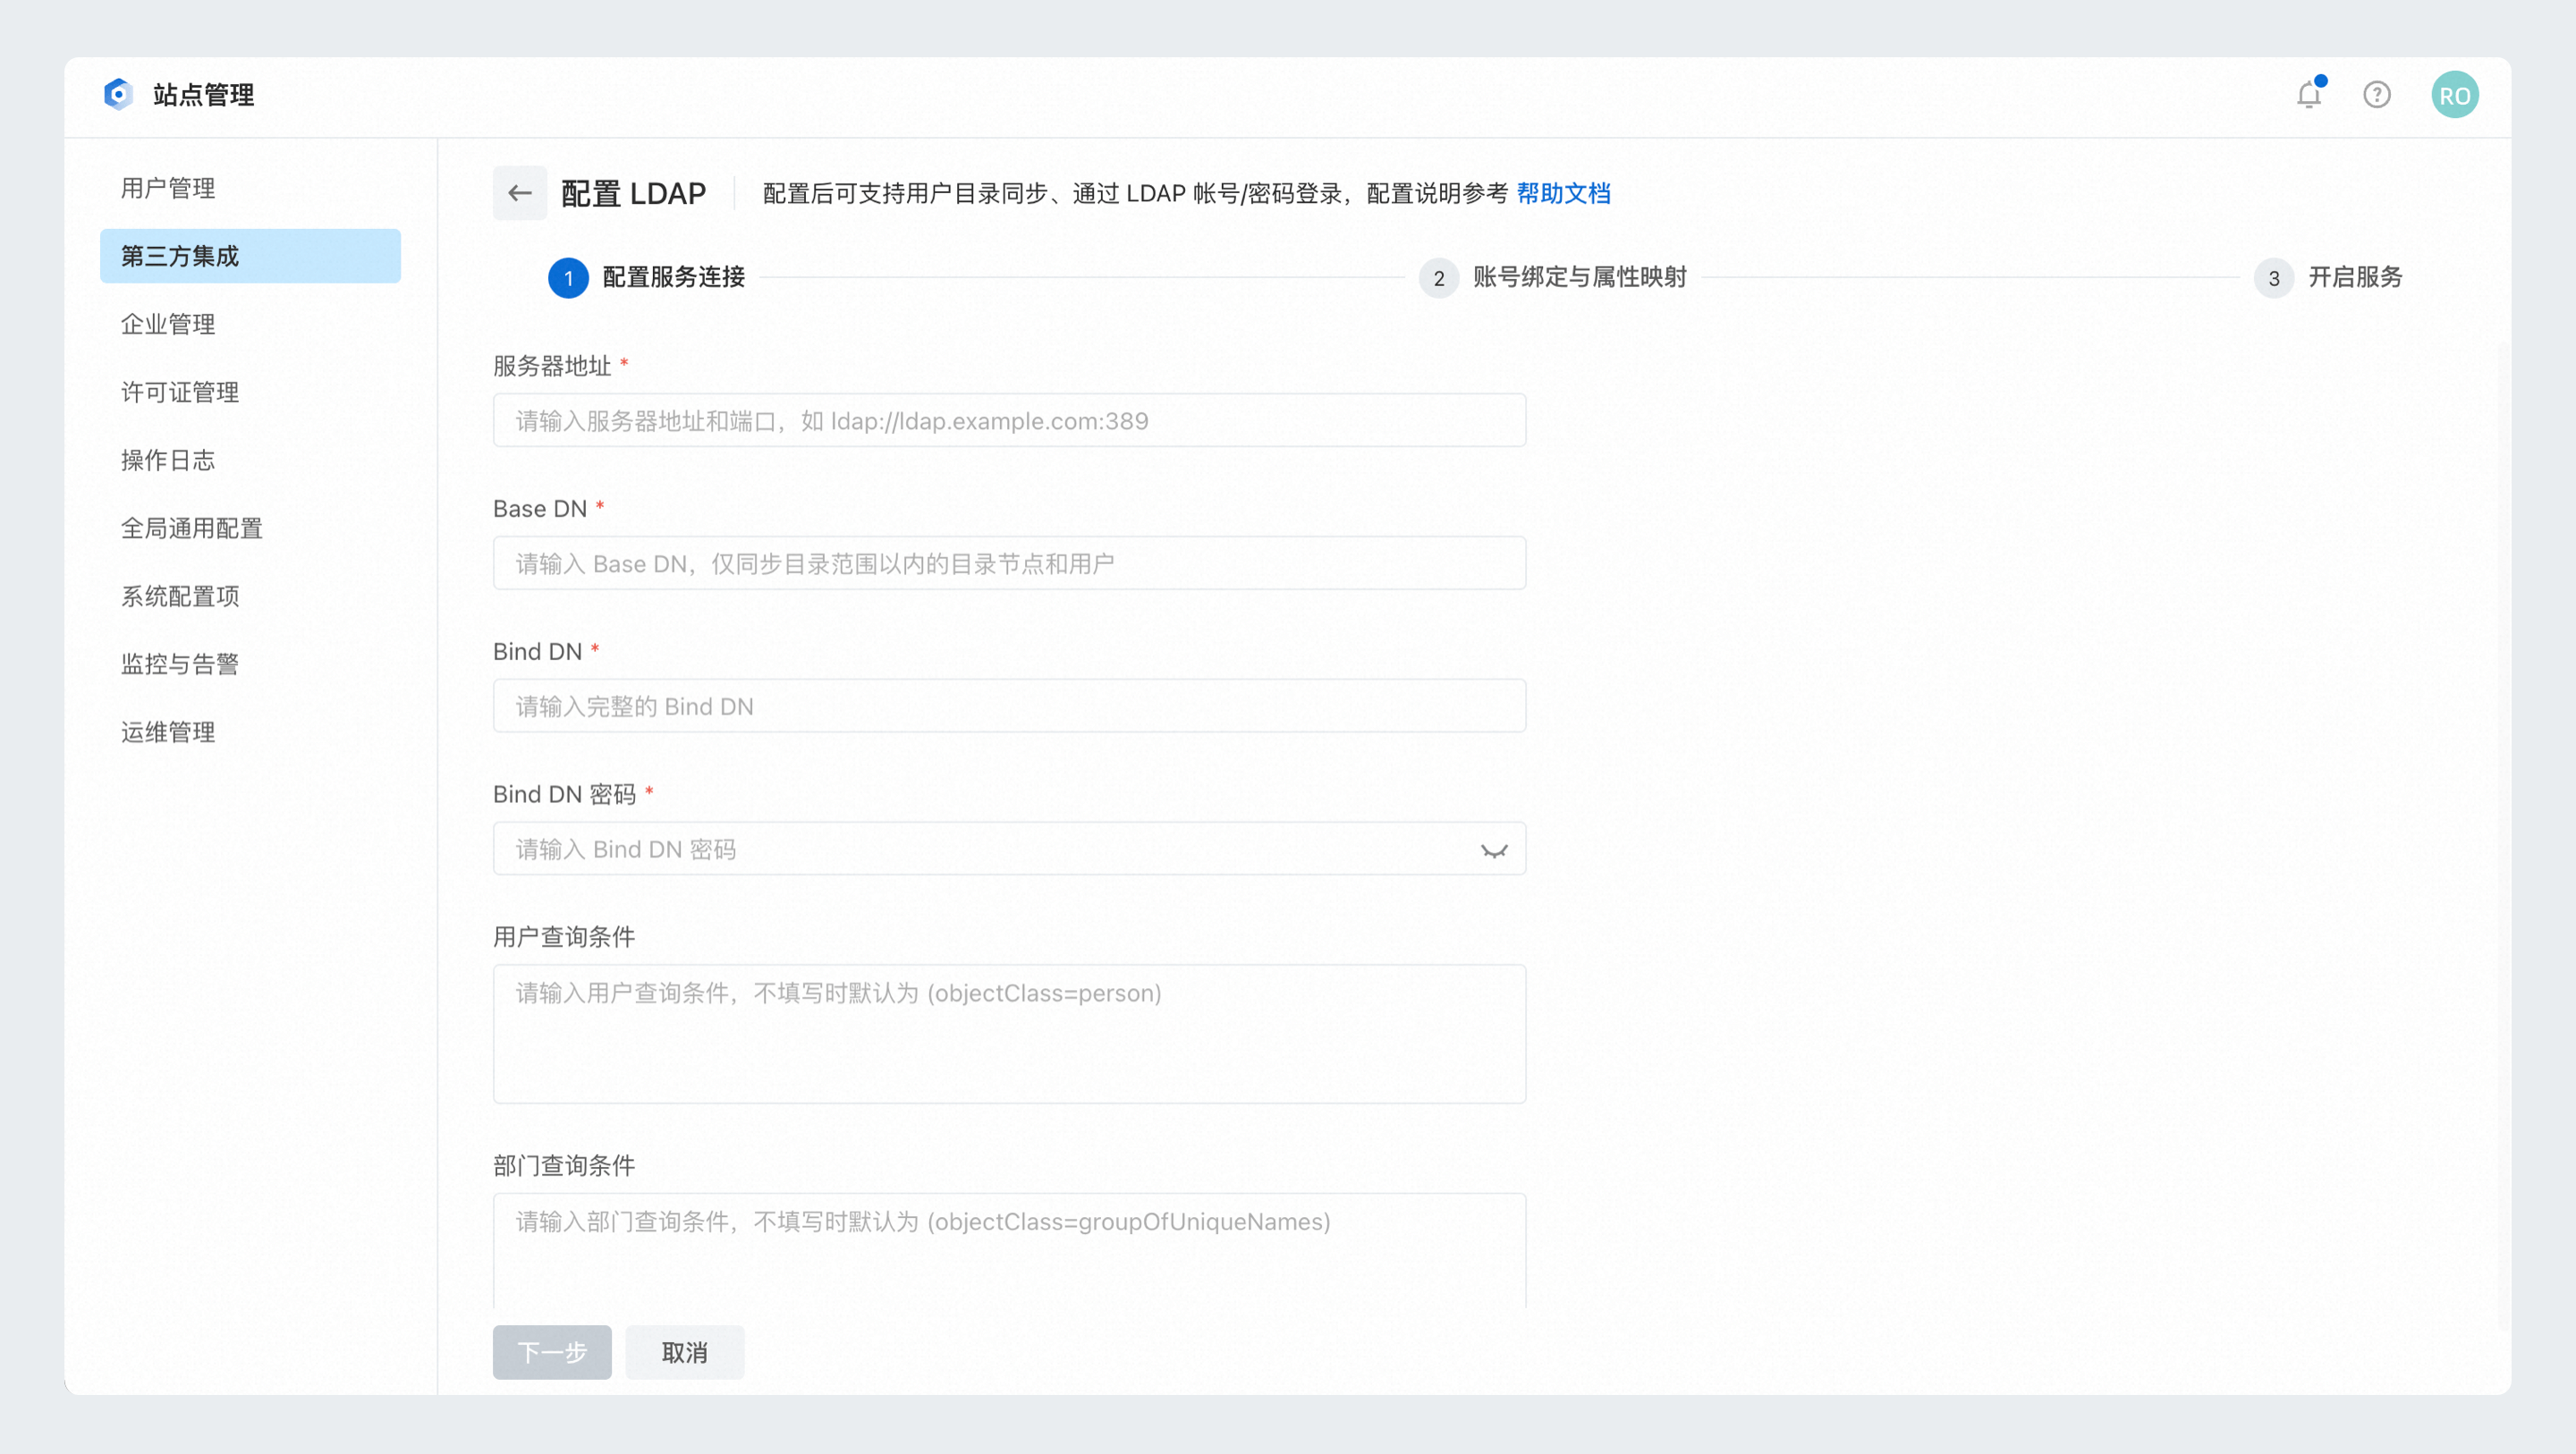This screenshot has width=2576, height=1454.
Task: Focus the Base DN input field
Action: point(1009,563)
